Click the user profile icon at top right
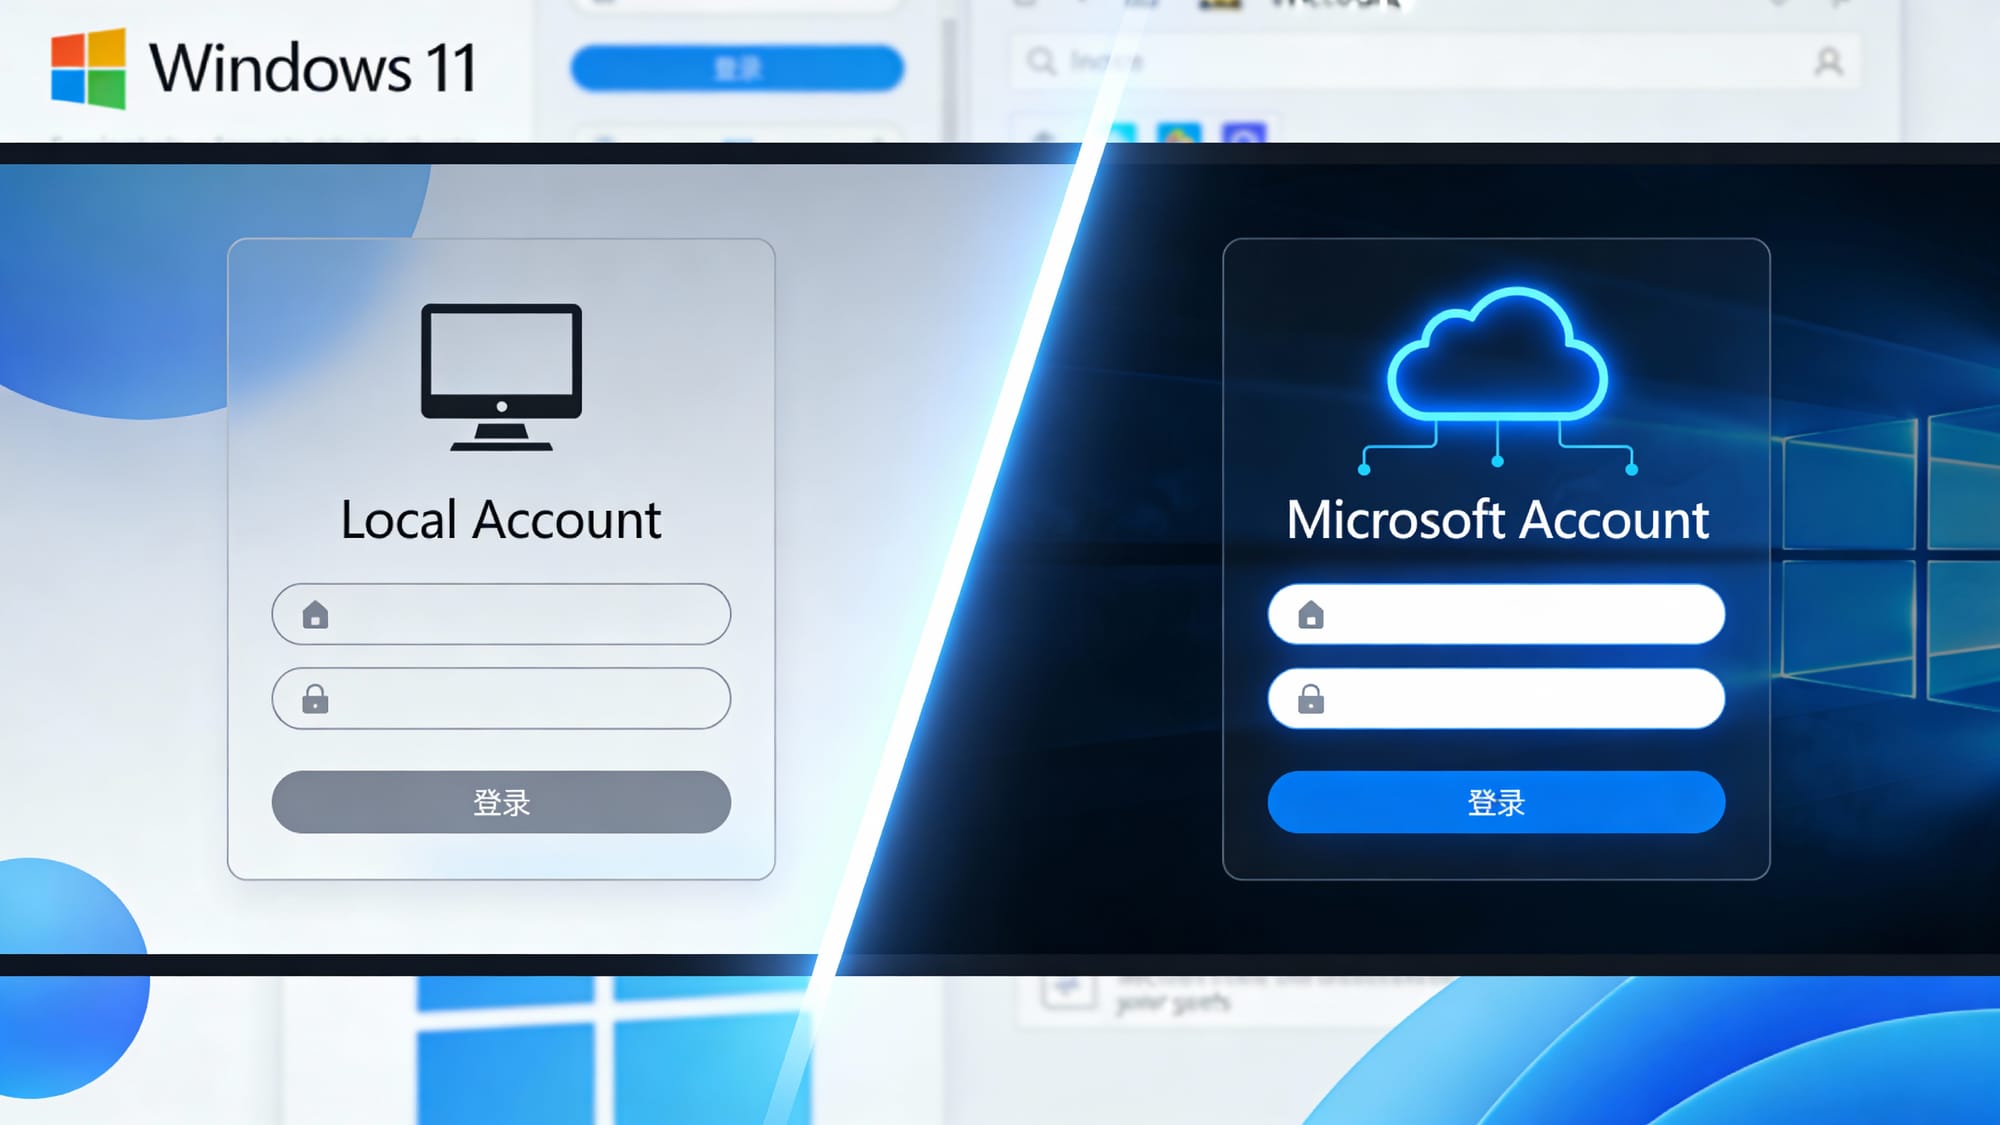Screen dimensions: 2000x1125 click(1828, 62)
